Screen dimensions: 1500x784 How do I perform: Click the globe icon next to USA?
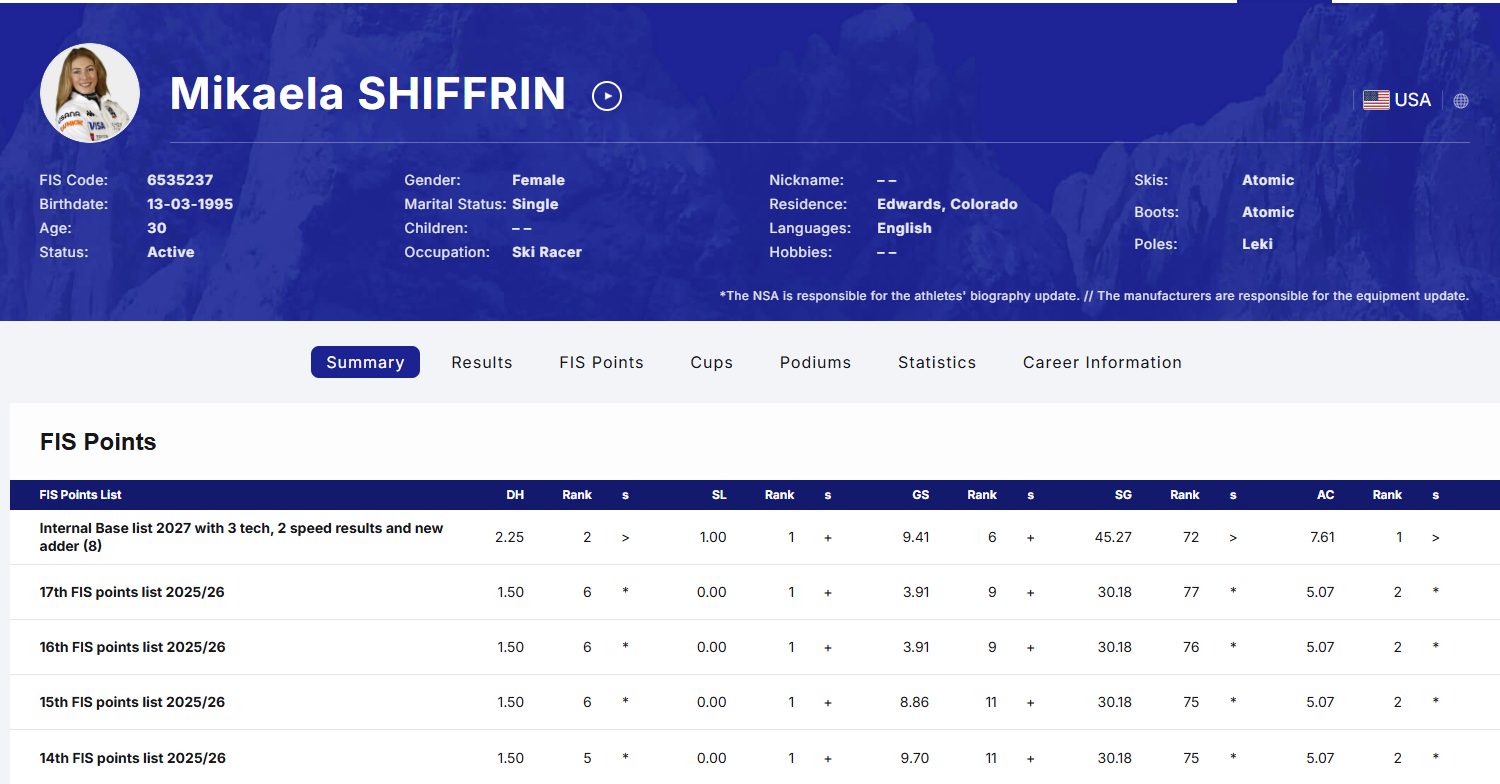click(1461, 101)
